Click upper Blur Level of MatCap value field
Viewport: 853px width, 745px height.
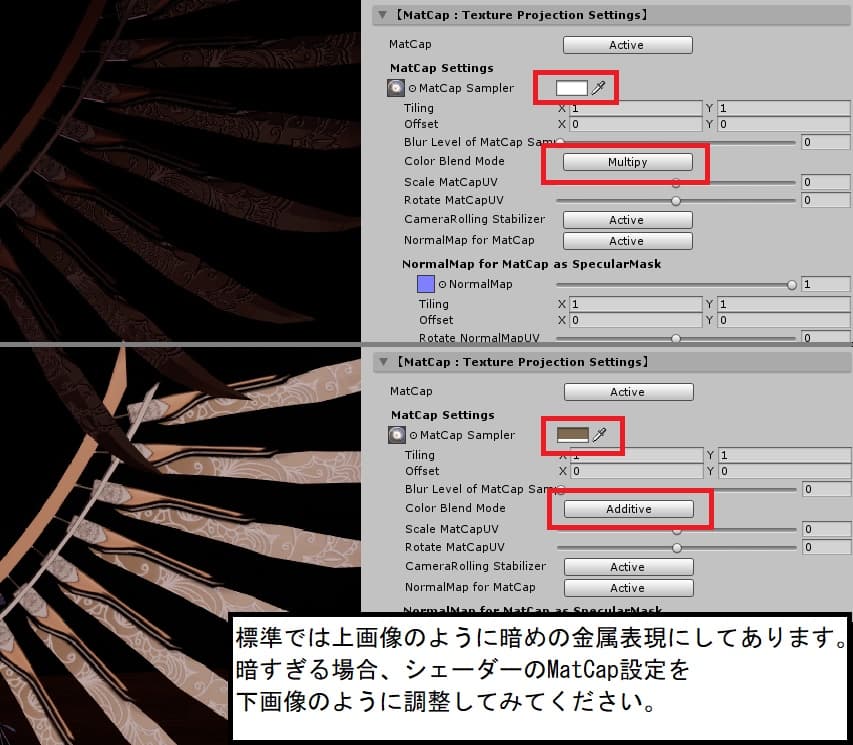pyautogui.click(x=826, y=142)
